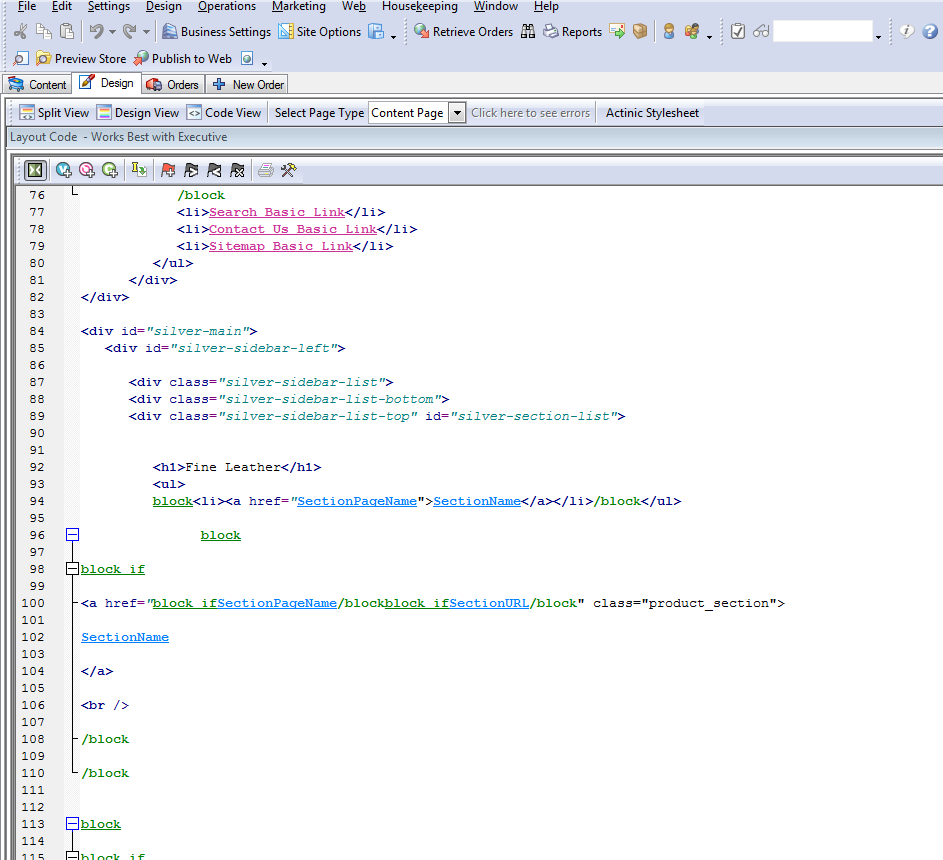Open the Select Page Type dropdown

coord(457,113)
